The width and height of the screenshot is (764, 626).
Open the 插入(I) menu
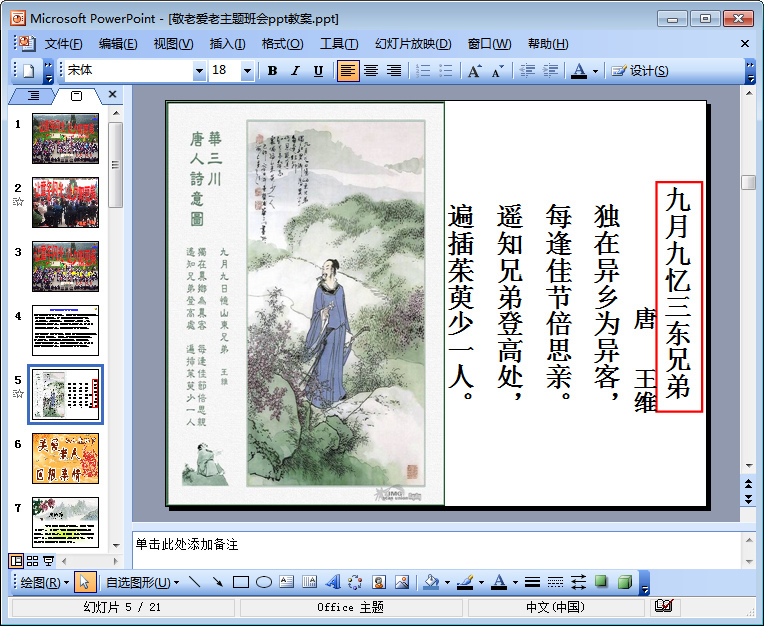[x=228, y=44]
